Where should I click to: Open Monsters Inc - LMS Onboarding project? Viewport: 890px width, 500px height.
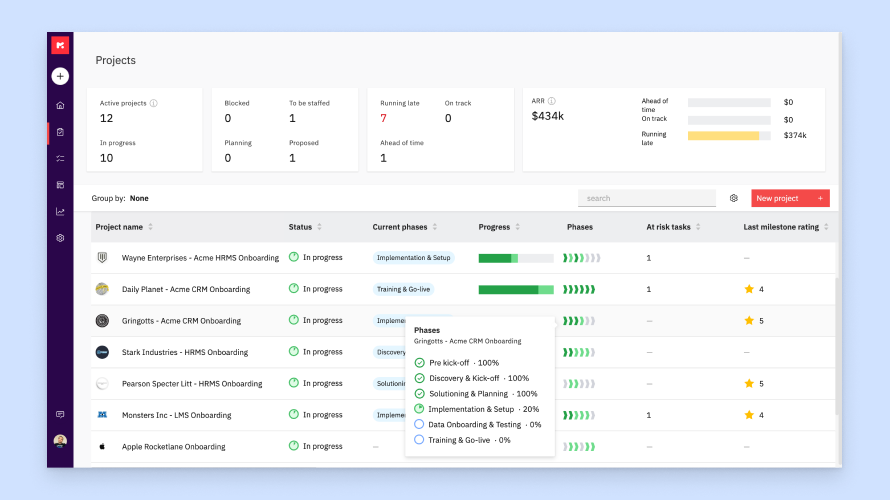click(x=176, y=415)
